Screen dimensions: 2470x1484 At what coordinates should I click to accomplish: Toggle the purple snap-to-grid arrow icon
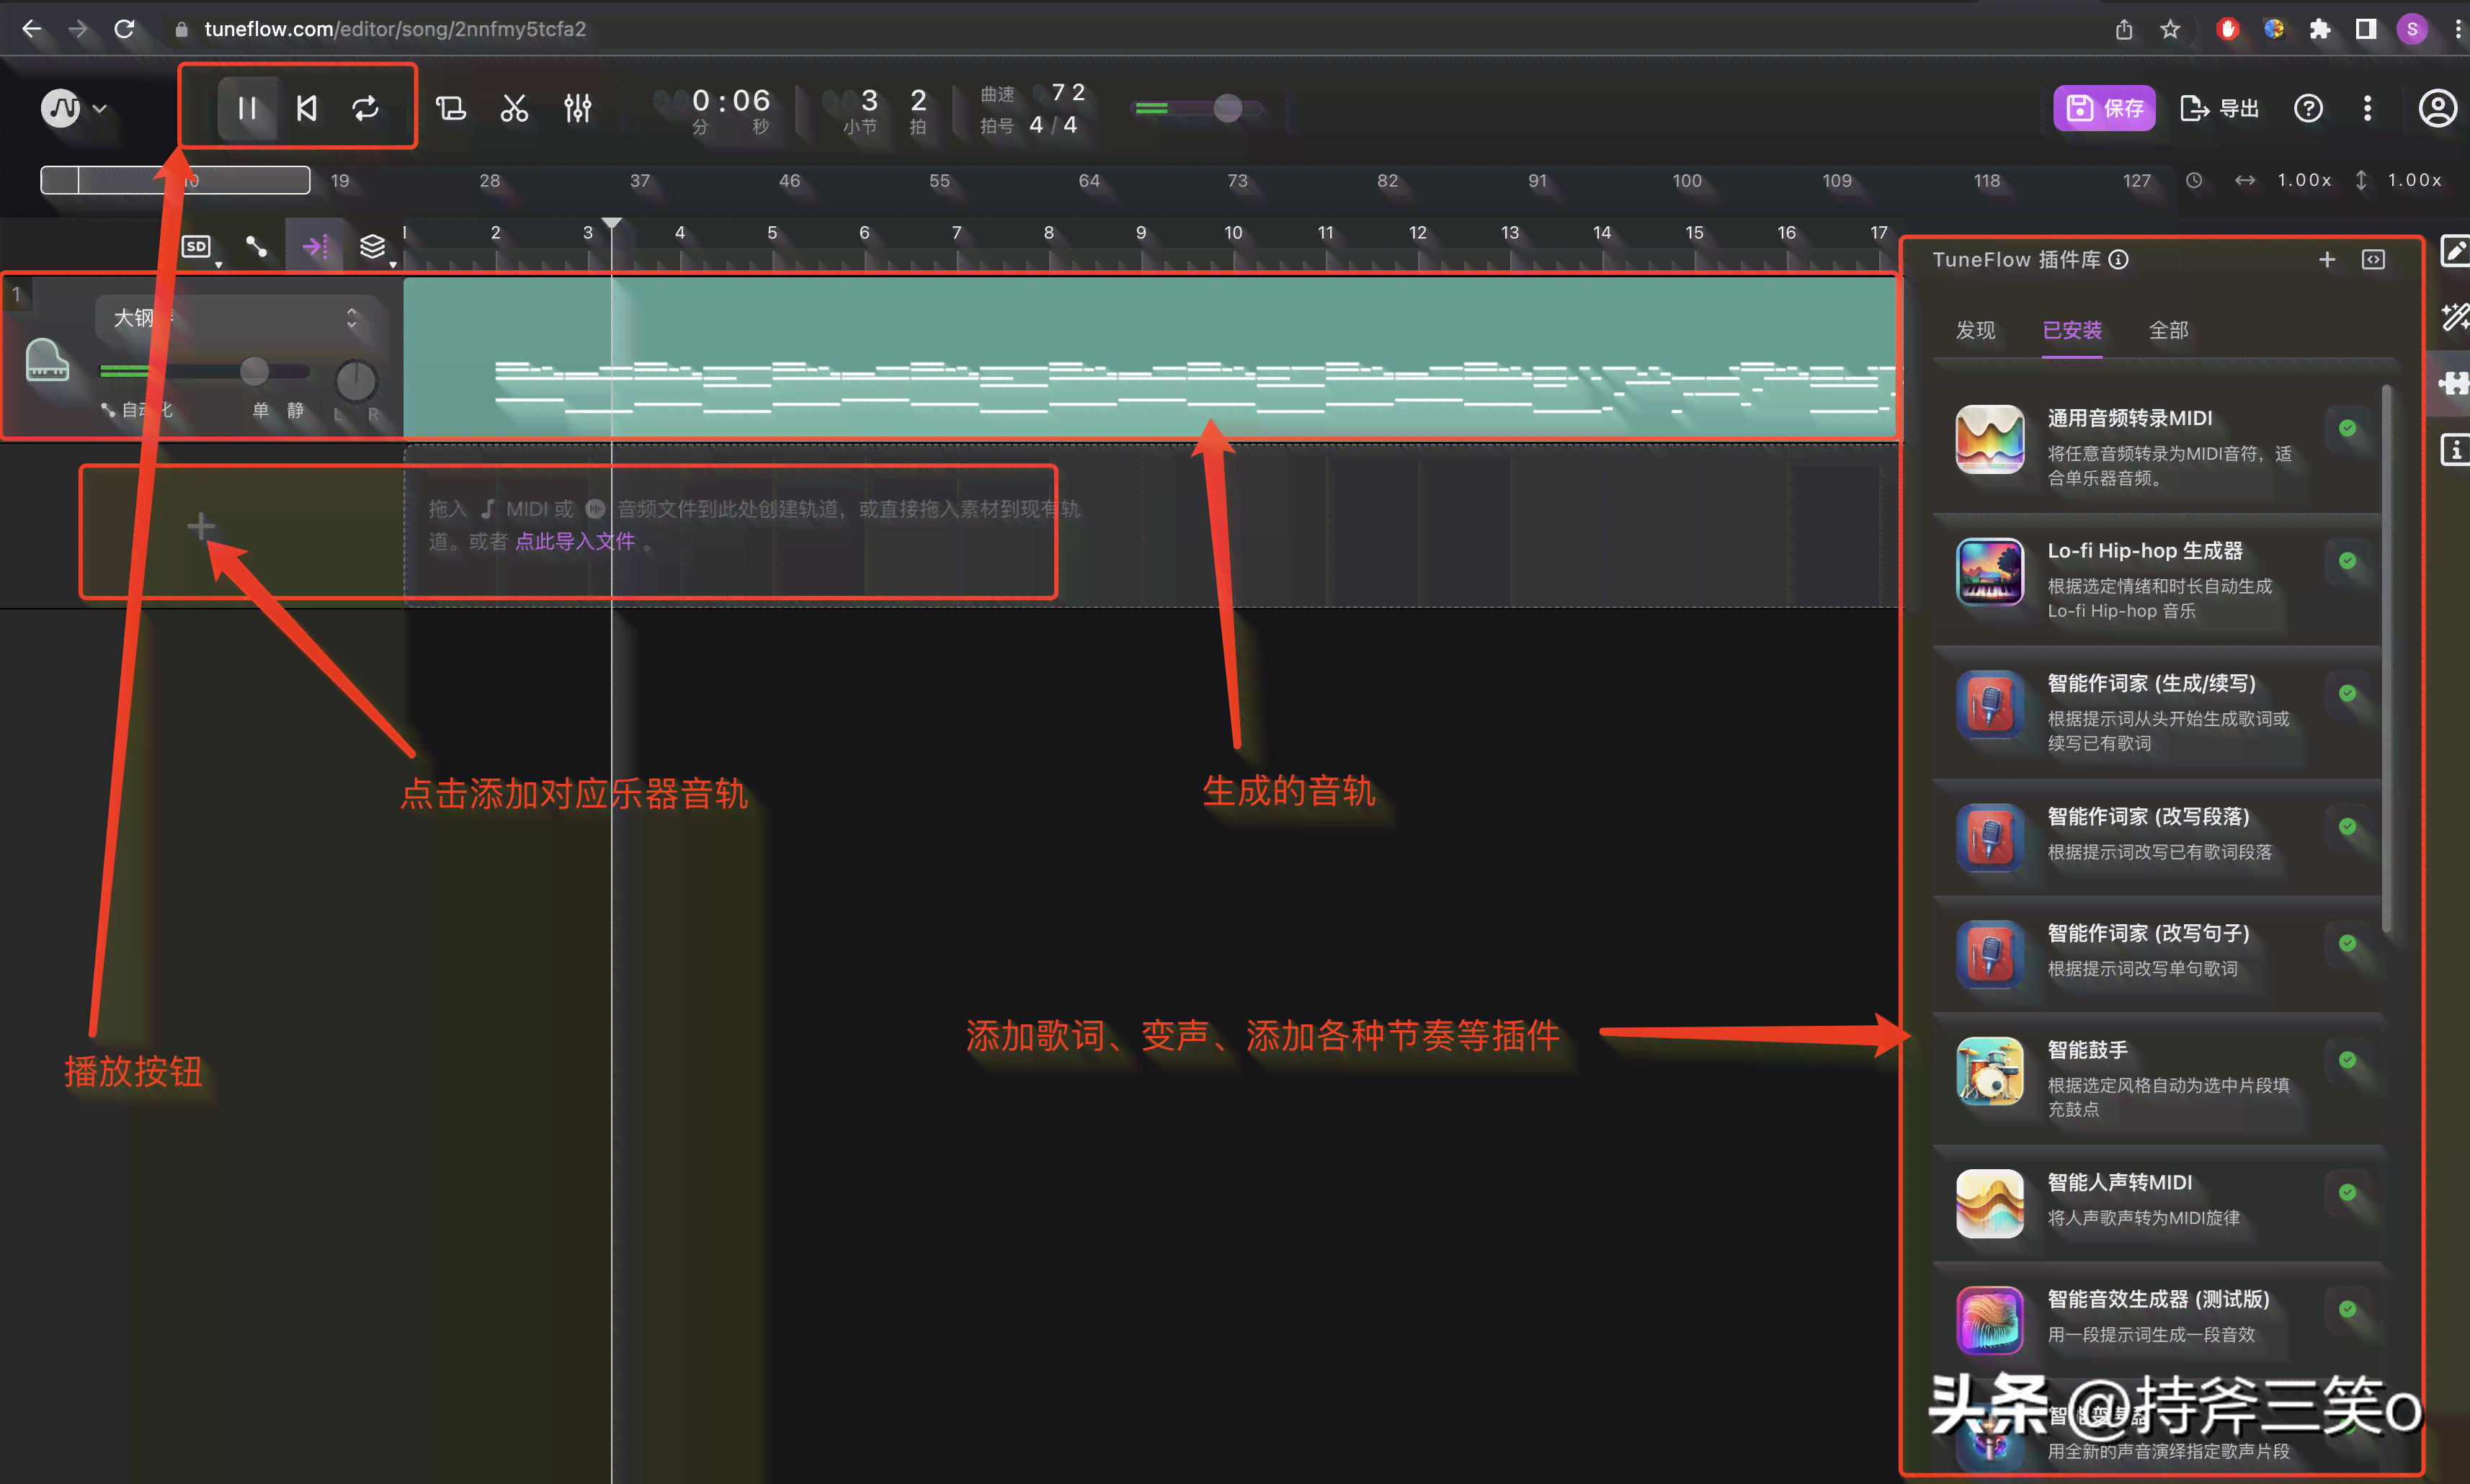point(315,246)
